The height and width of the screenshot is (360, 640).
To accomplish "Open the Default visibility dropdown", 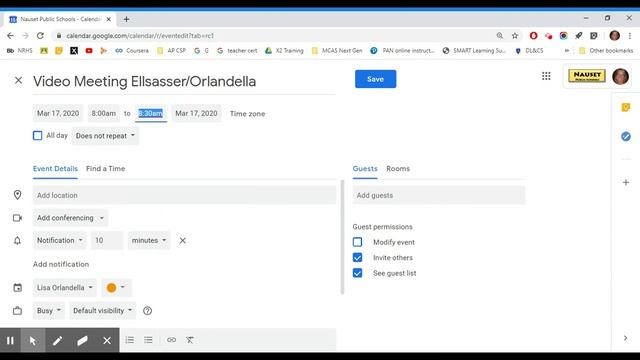I will pos(102,311).
